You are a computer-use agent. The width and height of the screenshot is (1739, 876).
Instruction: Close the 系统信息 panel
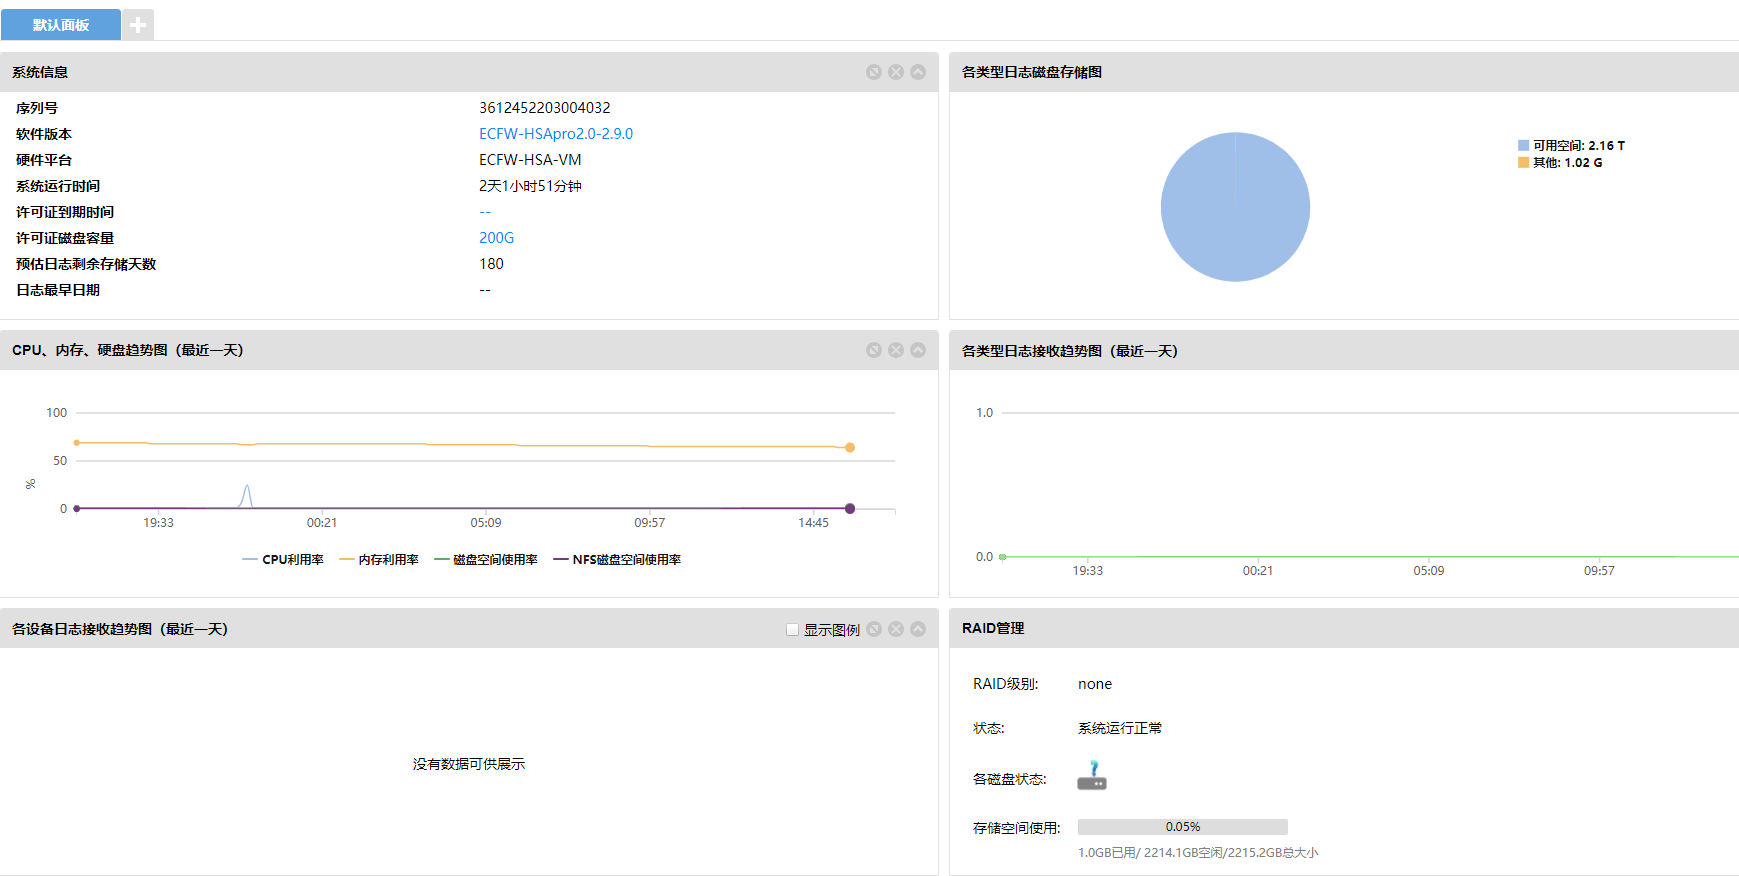[896, 72]
